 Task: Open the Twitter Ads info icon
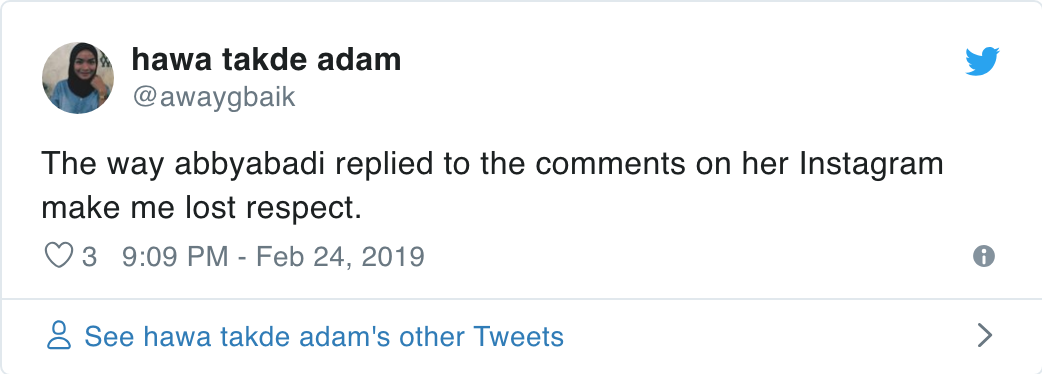(x=984, y=256)
